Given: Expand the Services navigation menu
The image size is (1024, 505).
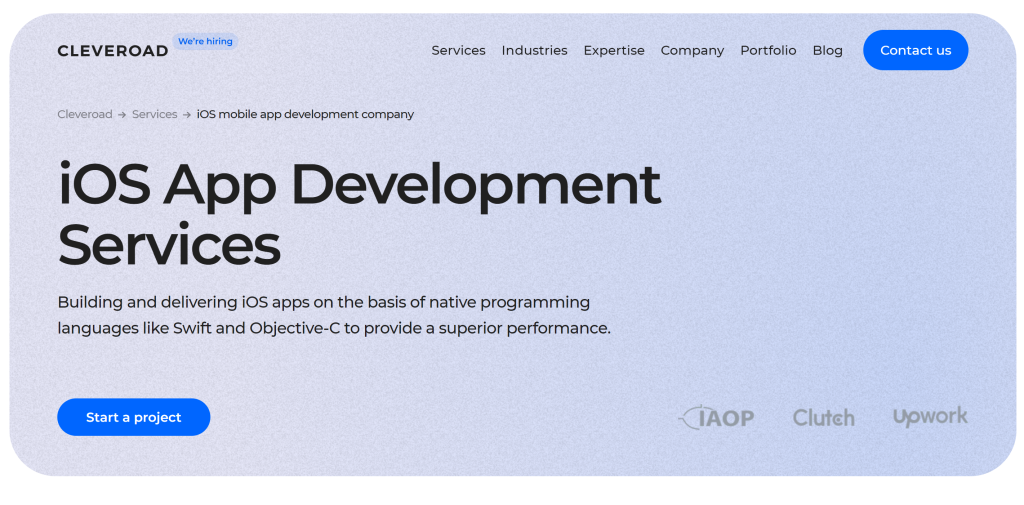Looking at the screenshot, I should [x=458, y=50].
